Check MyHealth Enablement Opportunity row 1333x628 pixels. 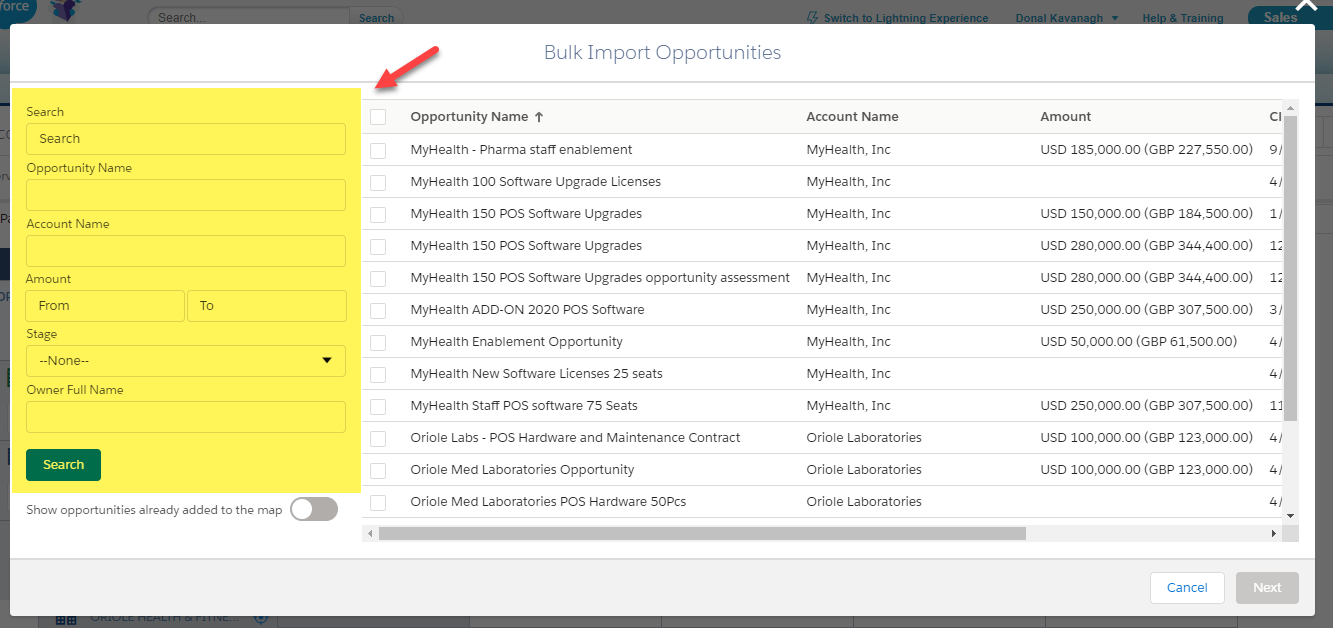378,342
